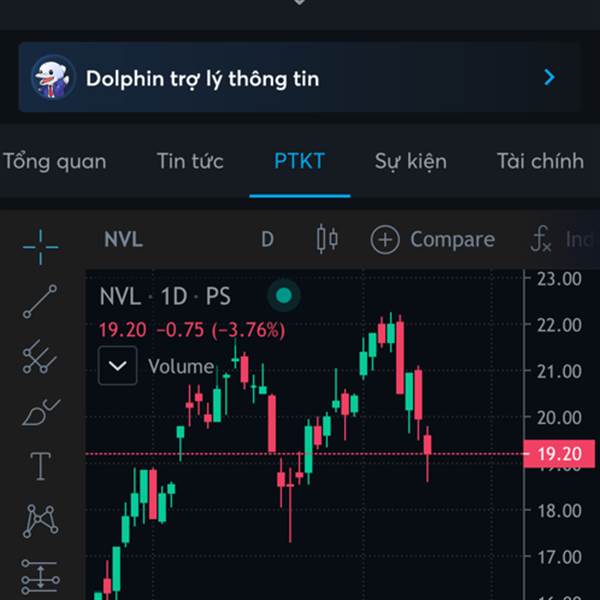Change the candlestick chart style
Viewport: 600px width, 600px height.
click(x=327, y=240)
